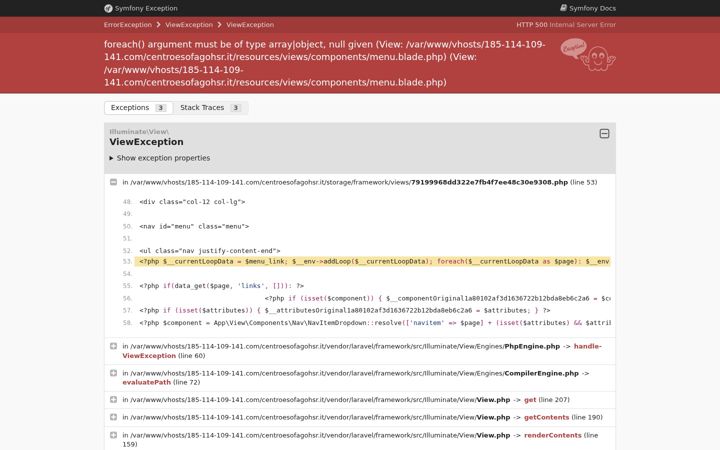Image resolution: width=720 pixels, height=450 pixels.
Task: Click the HTTP 500 Internal Server Error text
Action: (x=566, y=25)
